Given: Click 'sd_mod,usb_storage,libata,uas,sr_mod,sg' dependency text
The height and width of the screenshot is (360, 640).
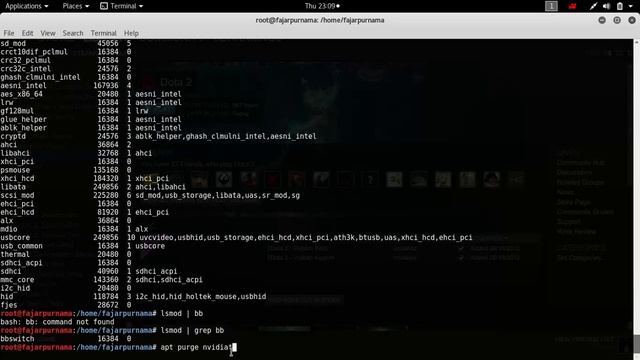Looking at the screenshot, I should 218,196.
